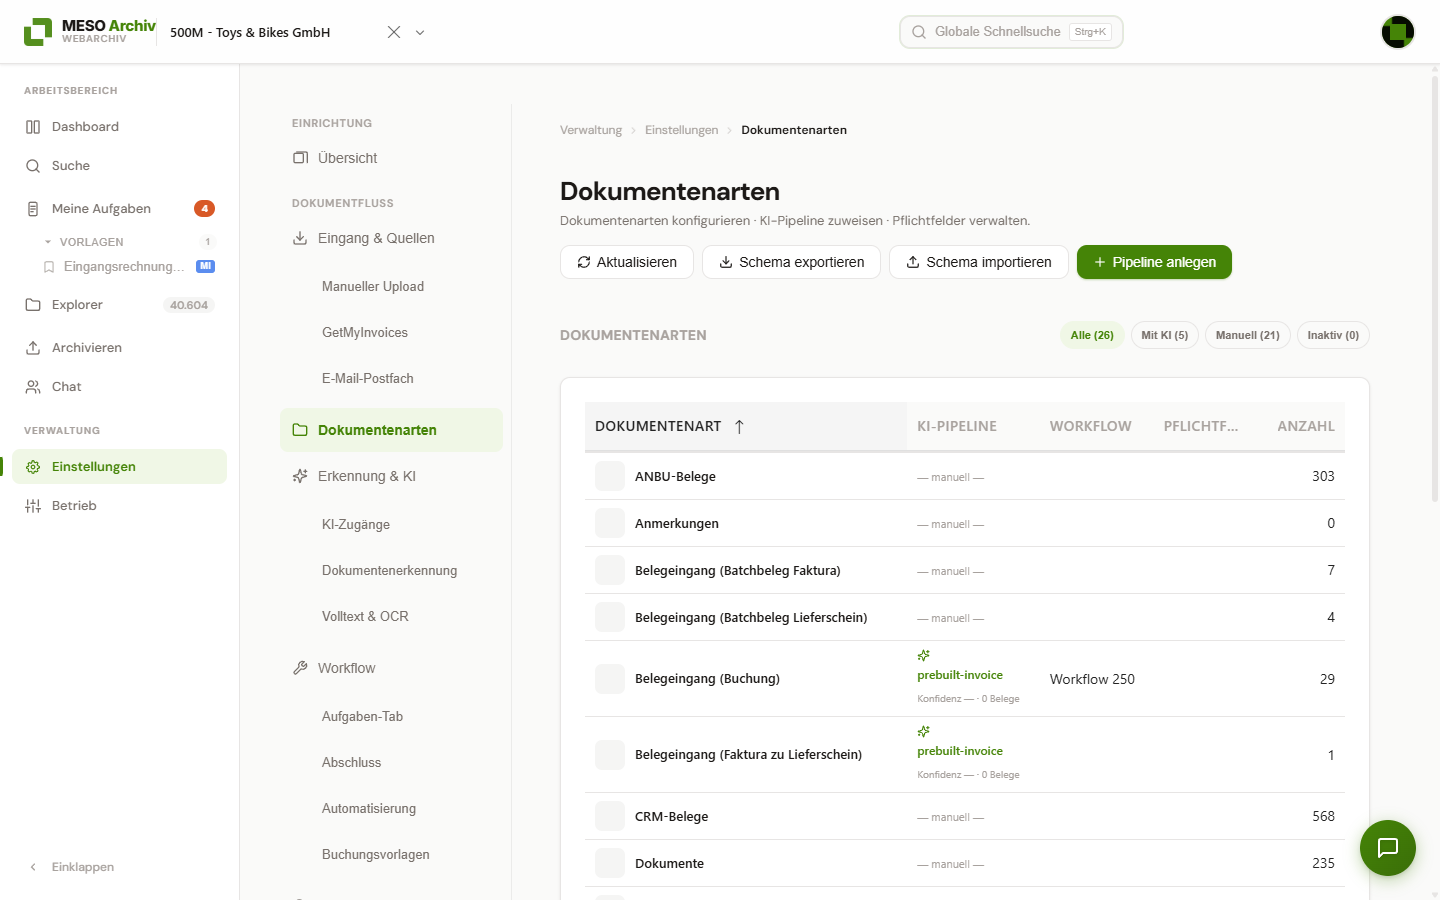Open Manueller Upload settings
This screenshot has width=1440, height=900.
pos(373,287)
